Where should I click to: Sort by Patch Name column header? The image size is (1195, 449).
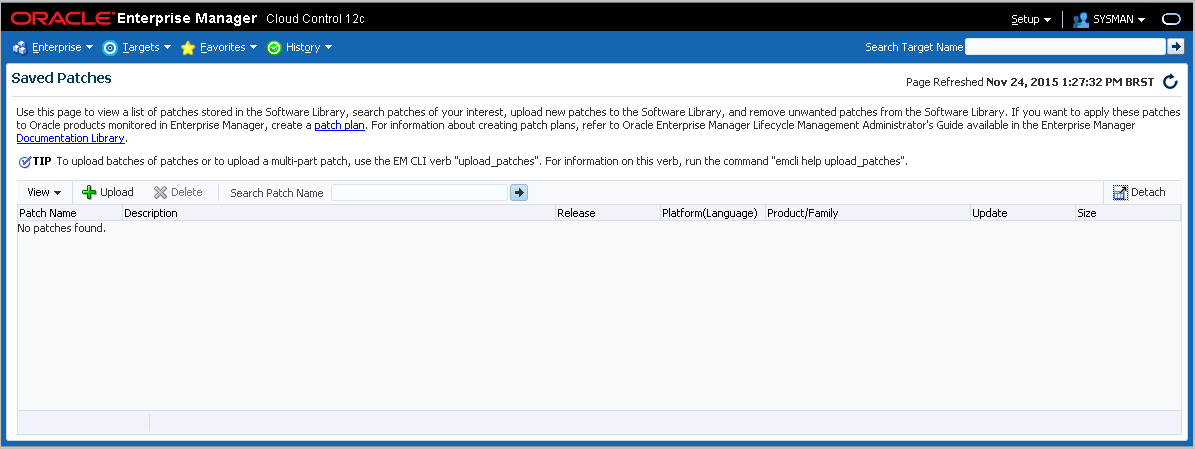(69, 213)
